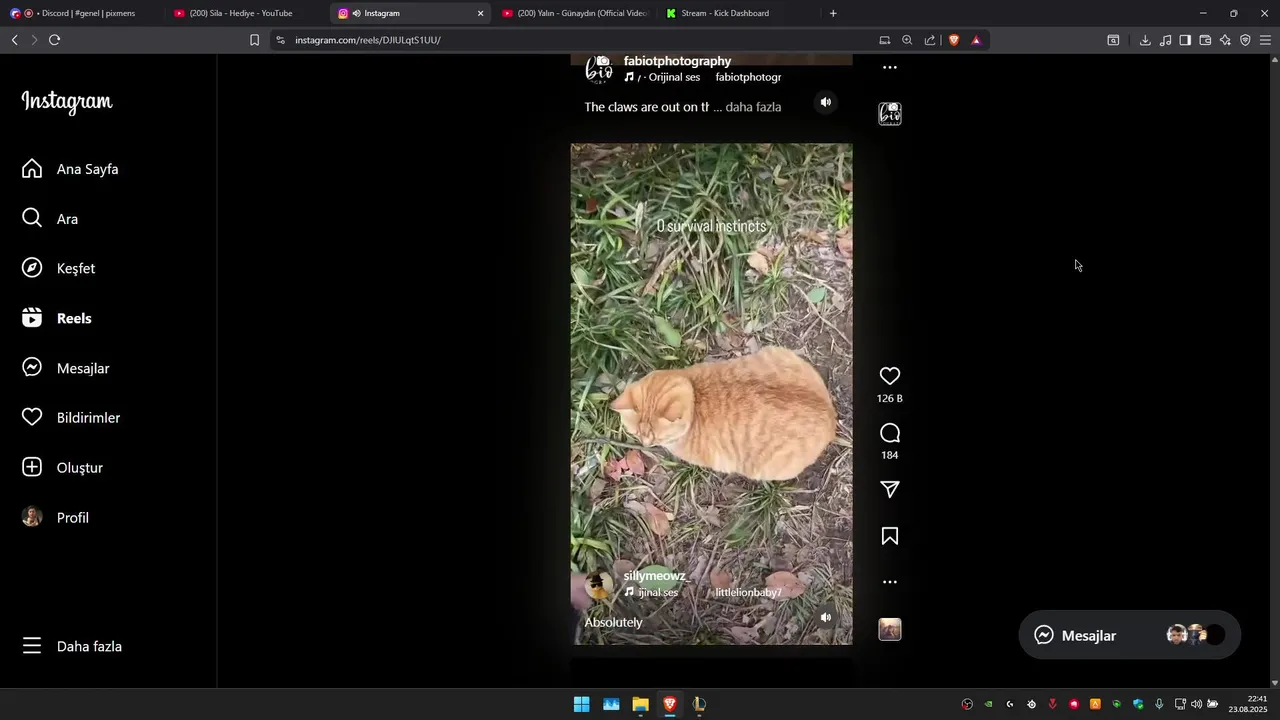Click the littlelionbaby7 audio credit
The width and height of the screenshot is (1280, 720).
[x=748, y=593]
